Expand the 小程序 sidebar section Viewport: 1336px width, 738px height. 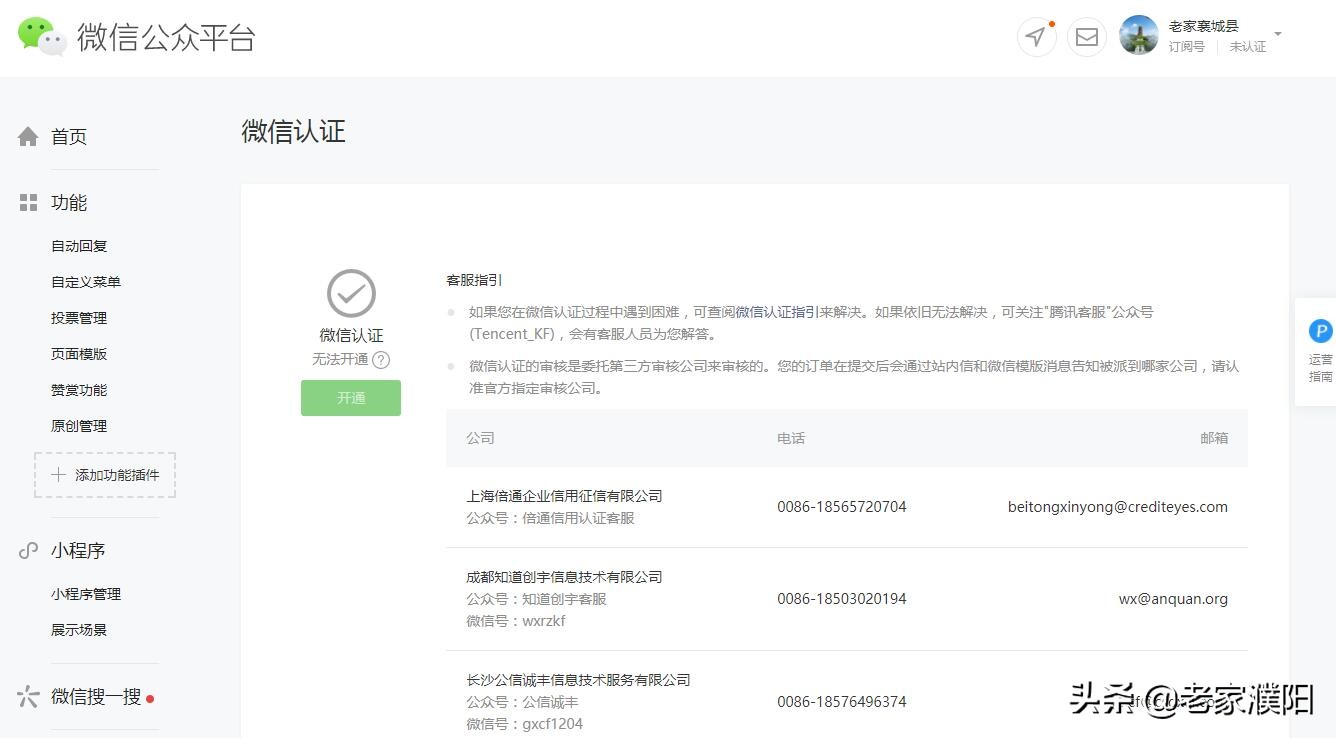click(77, 549)
